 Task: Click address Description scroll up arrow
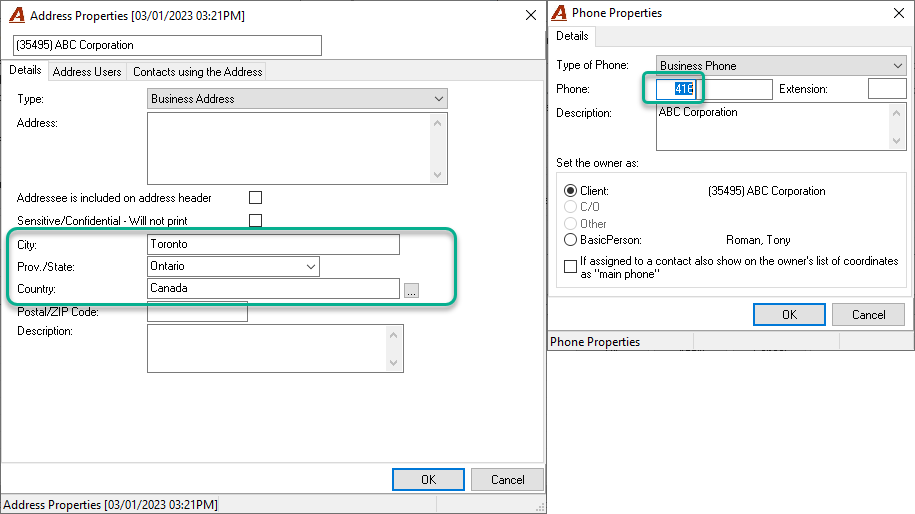pyautogui.click(x=393, y=335)
